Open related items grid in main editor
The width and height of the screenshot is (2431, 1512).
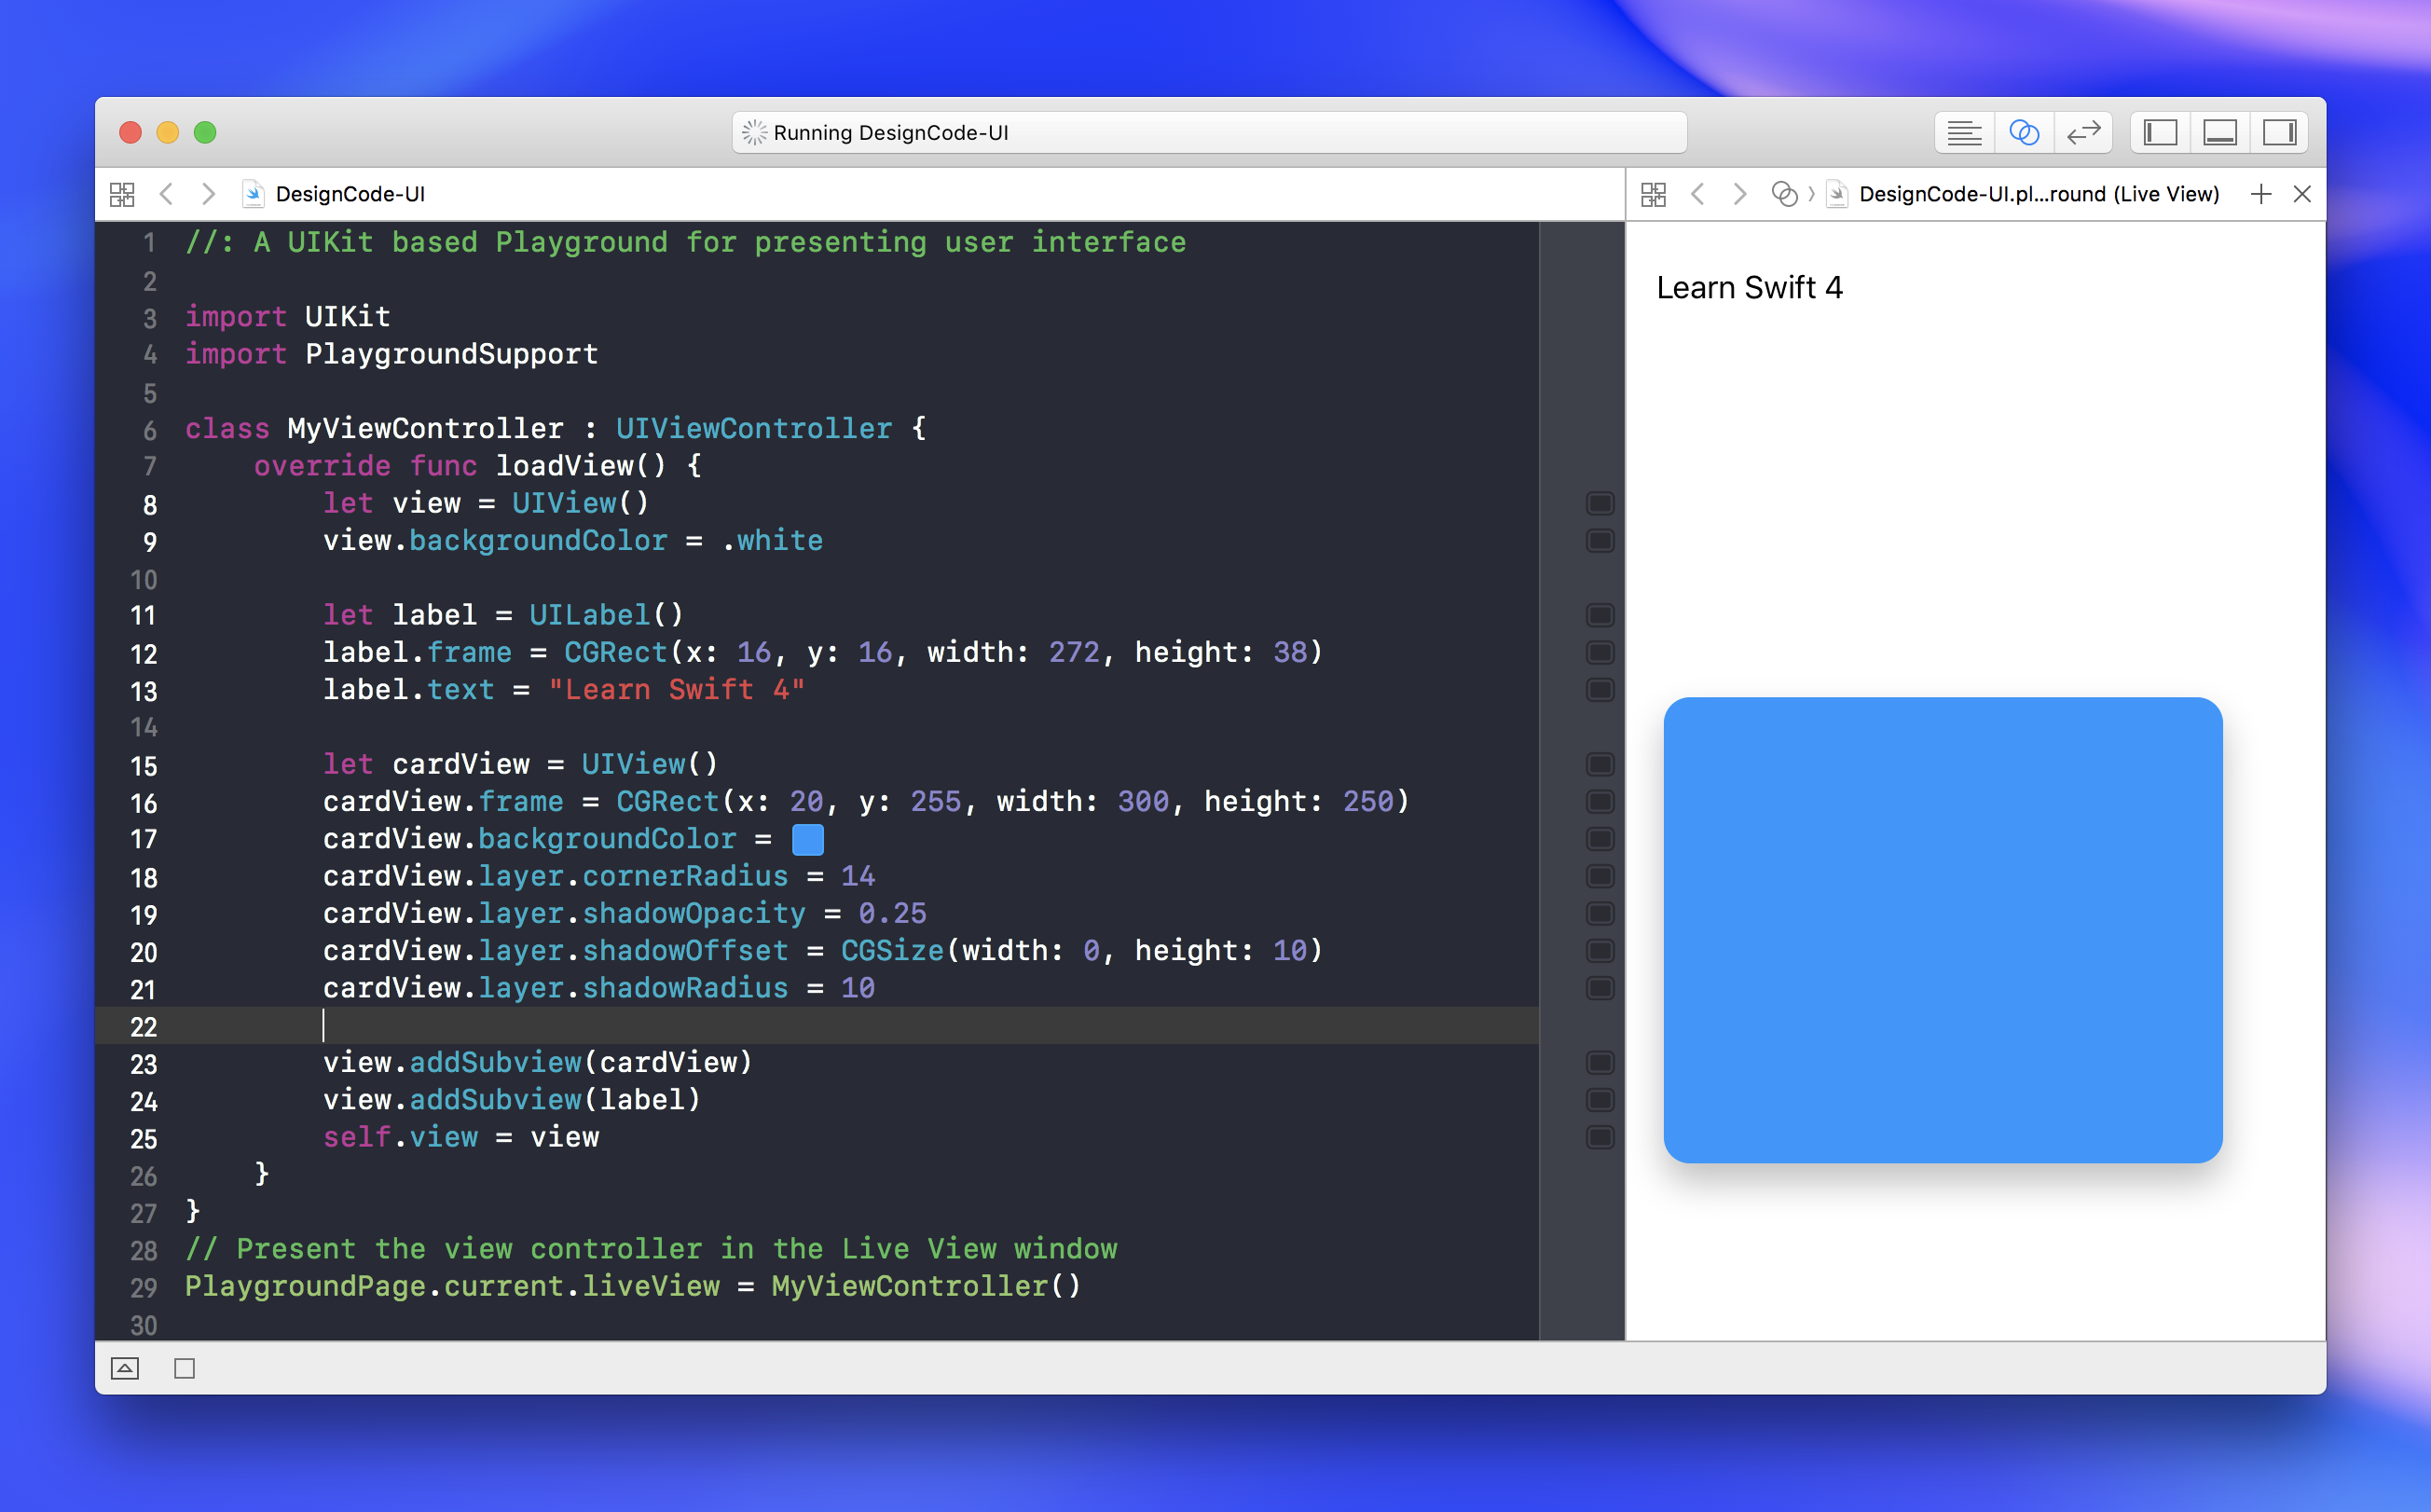(x=122, y=194)
